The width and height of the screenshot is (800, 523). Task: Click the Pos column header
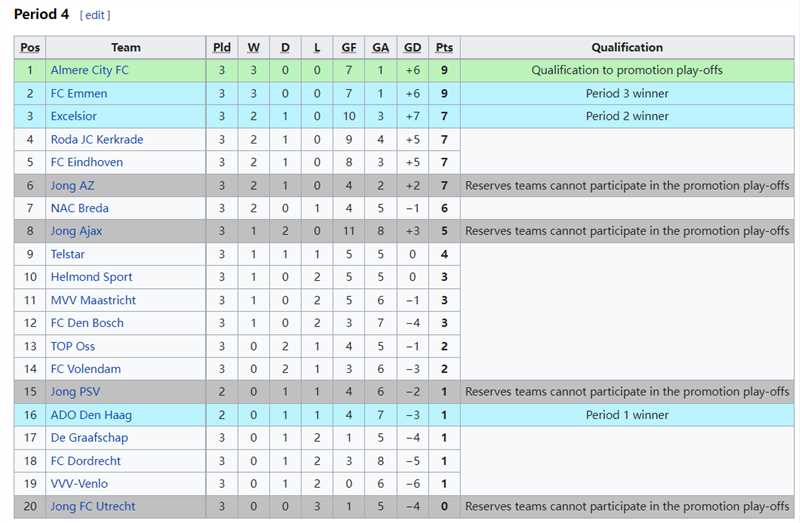[x=30, y=47]
